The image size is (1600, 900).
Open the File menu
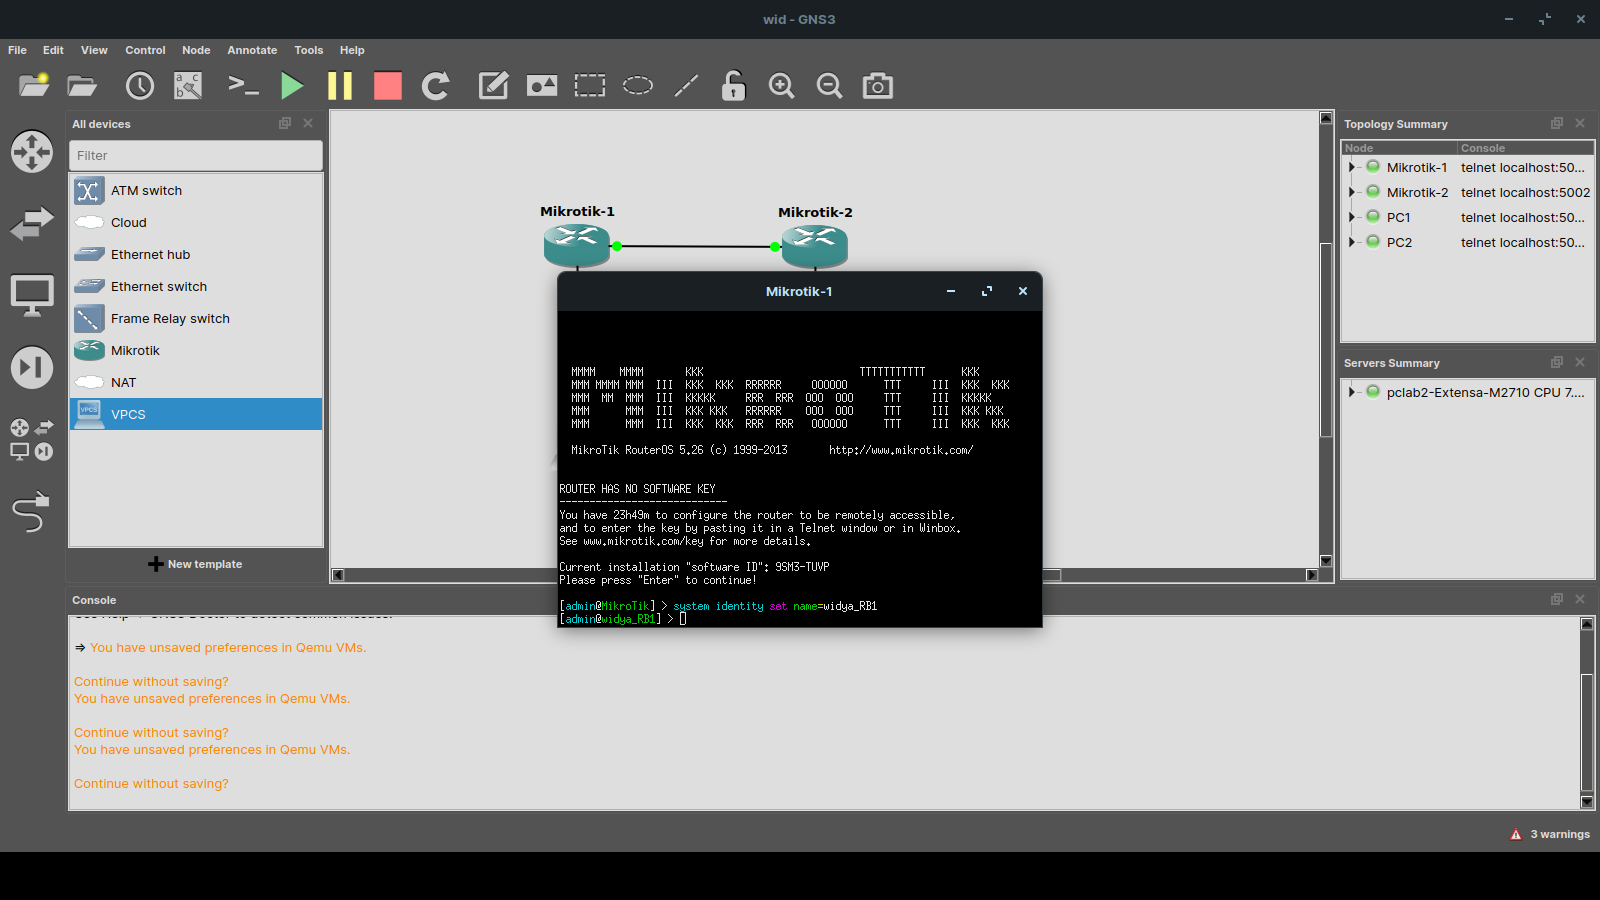pos(17,50)
